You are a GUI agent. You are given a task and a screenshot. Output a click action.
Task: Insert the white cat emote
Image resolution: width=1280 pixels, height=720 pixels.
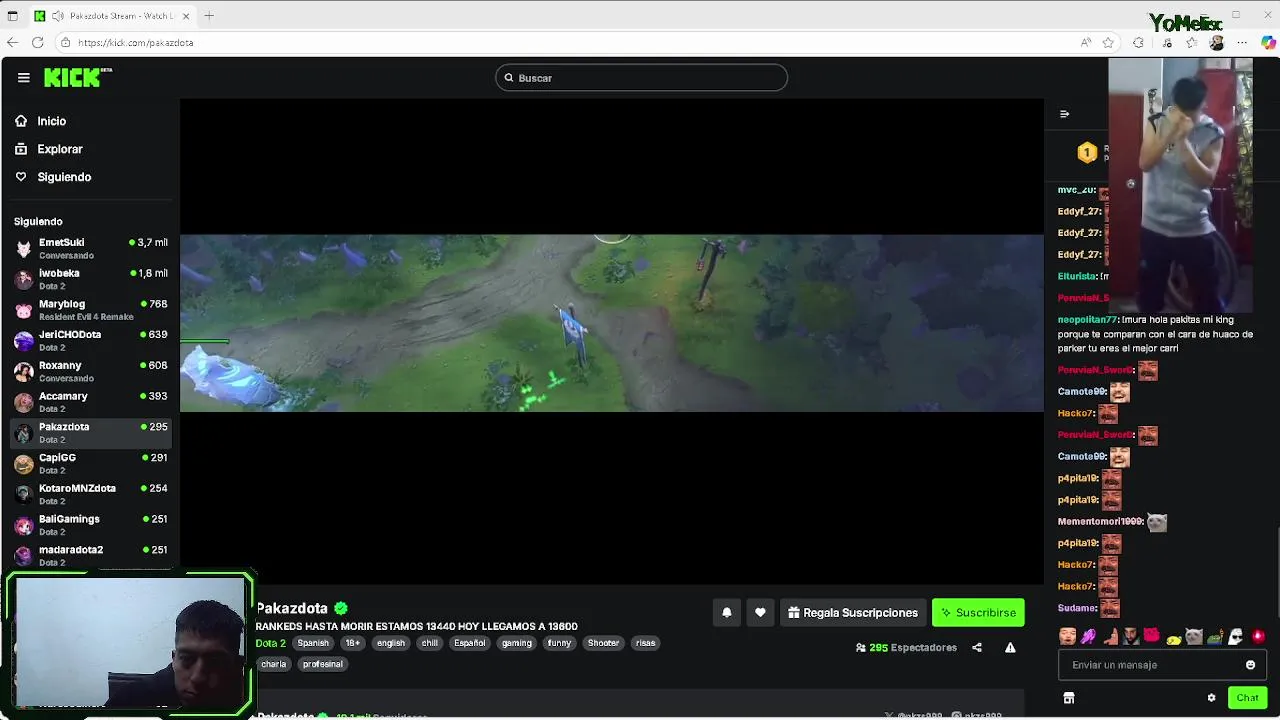pyautogui.click(x=1194, y=636)
